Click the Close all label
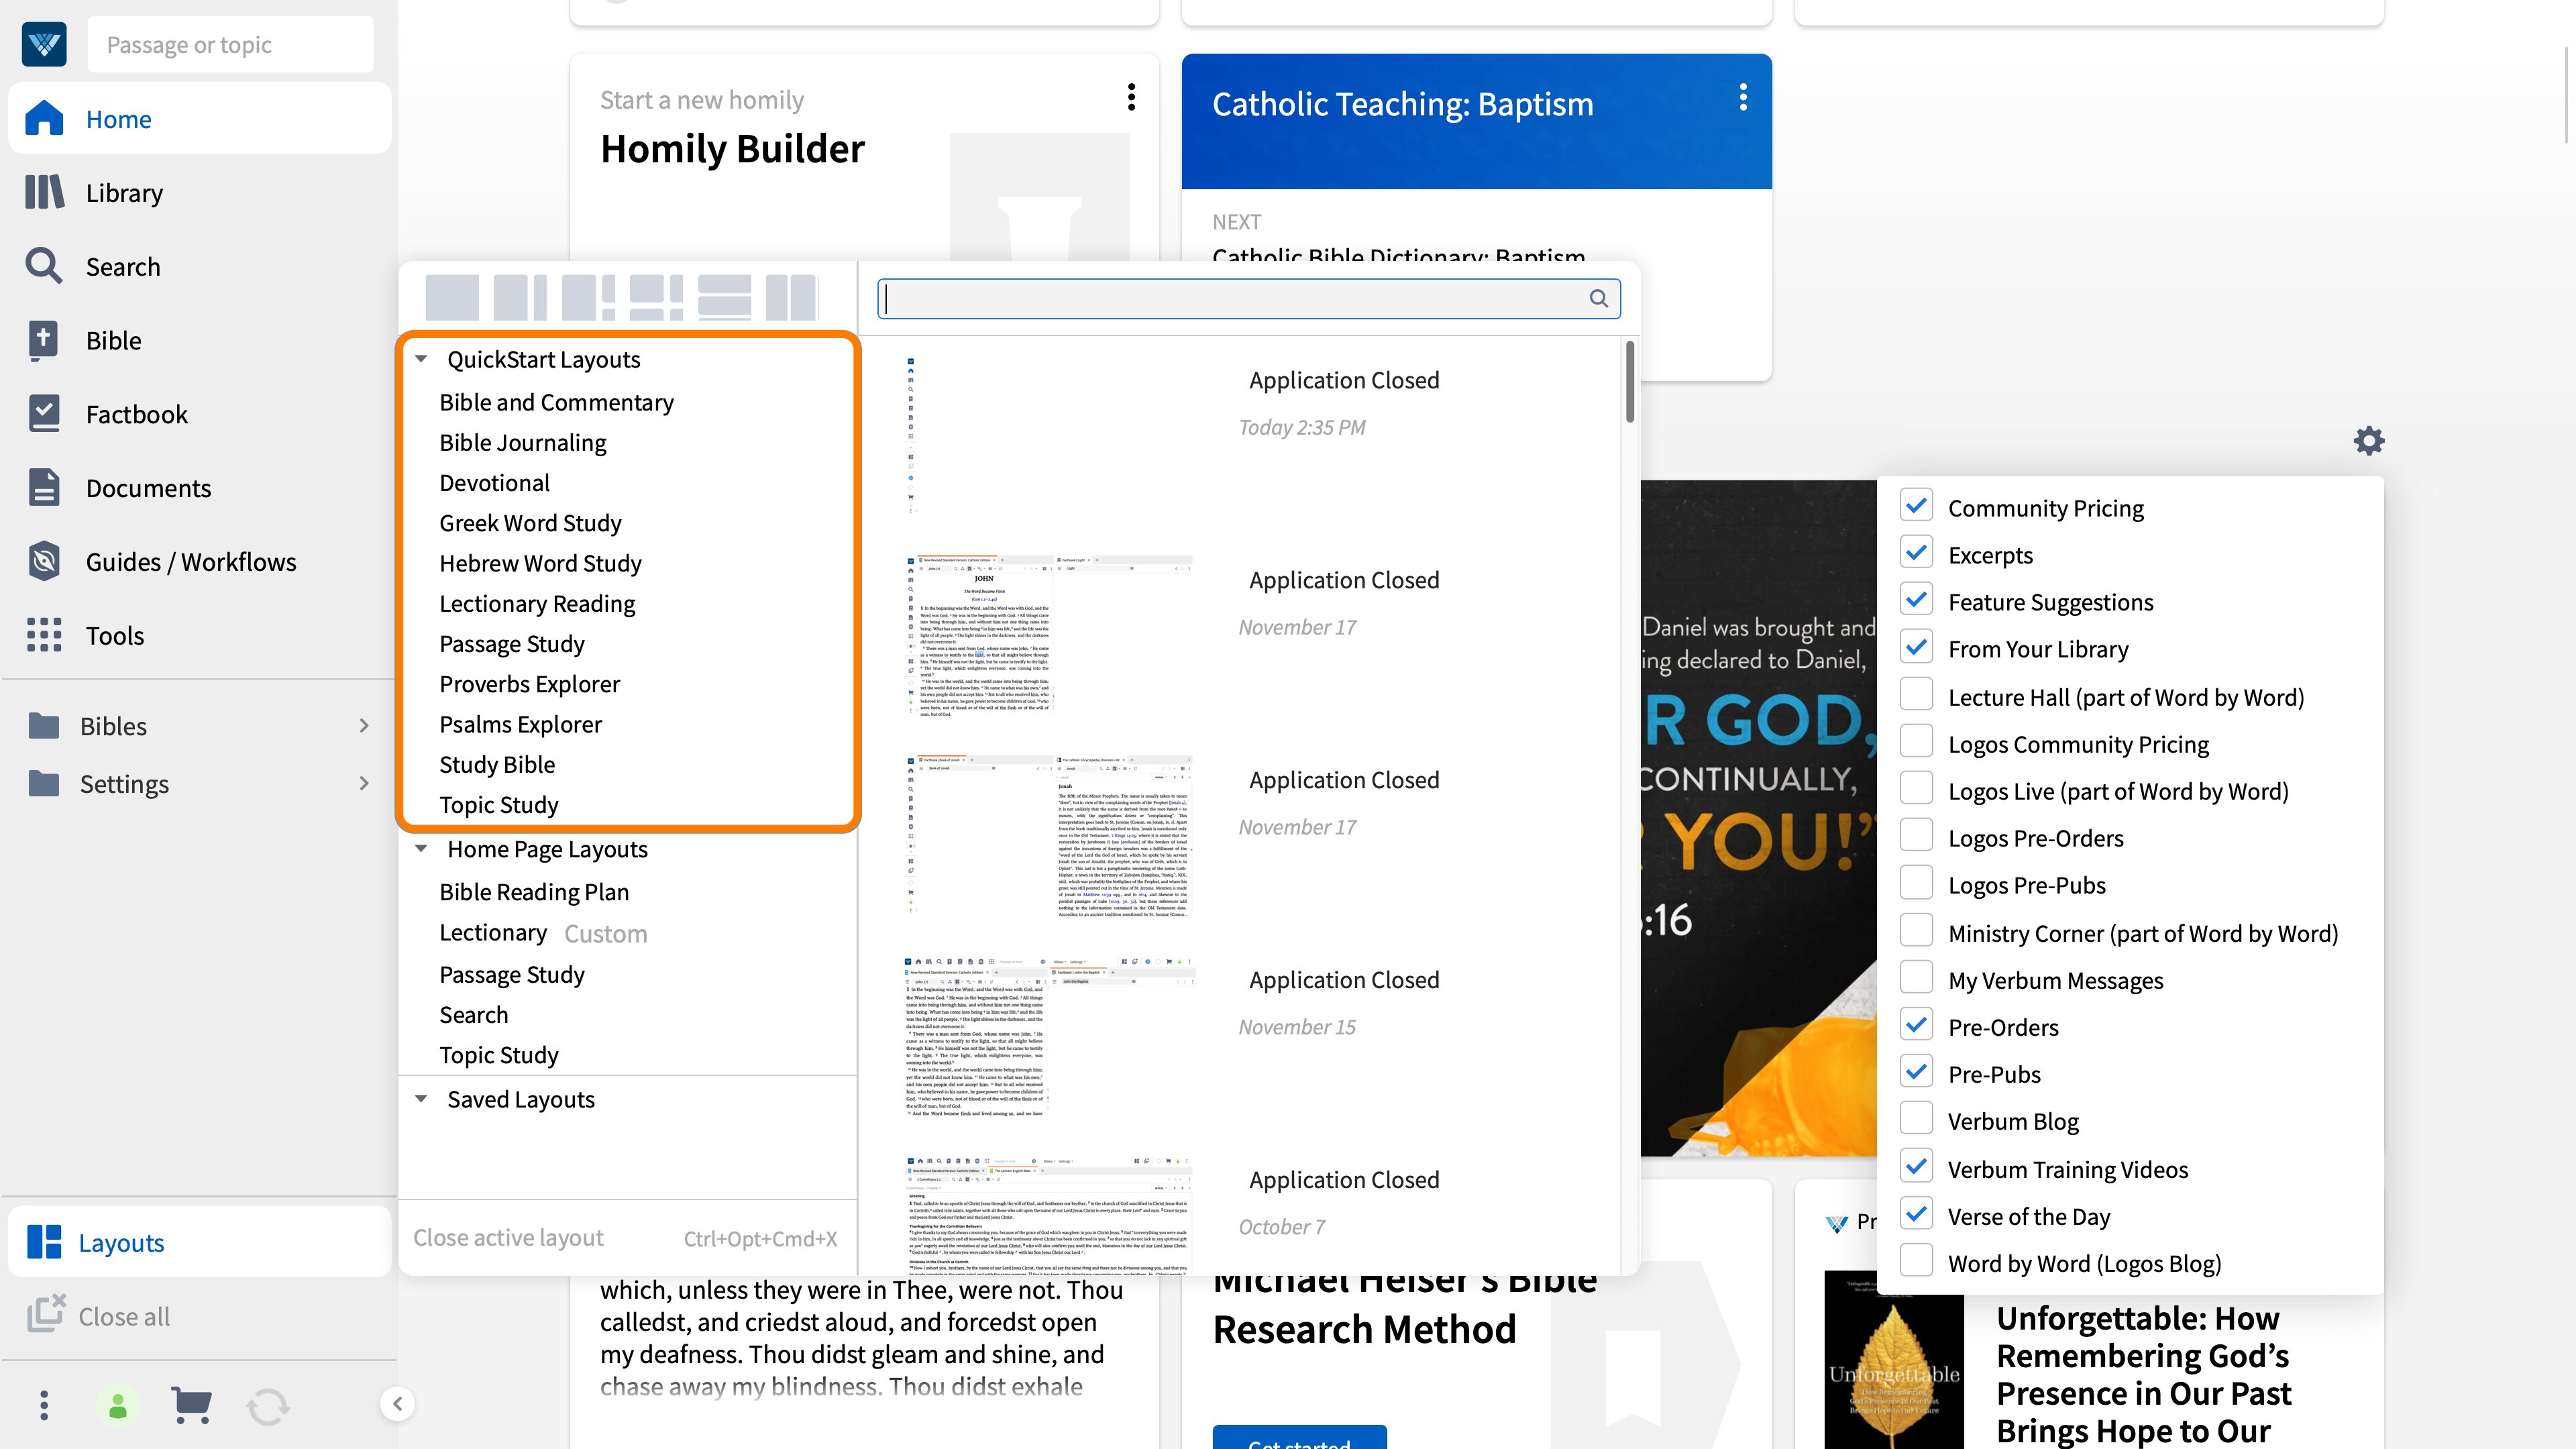Screen dimensions: 2576x1449 [124, 1316]
